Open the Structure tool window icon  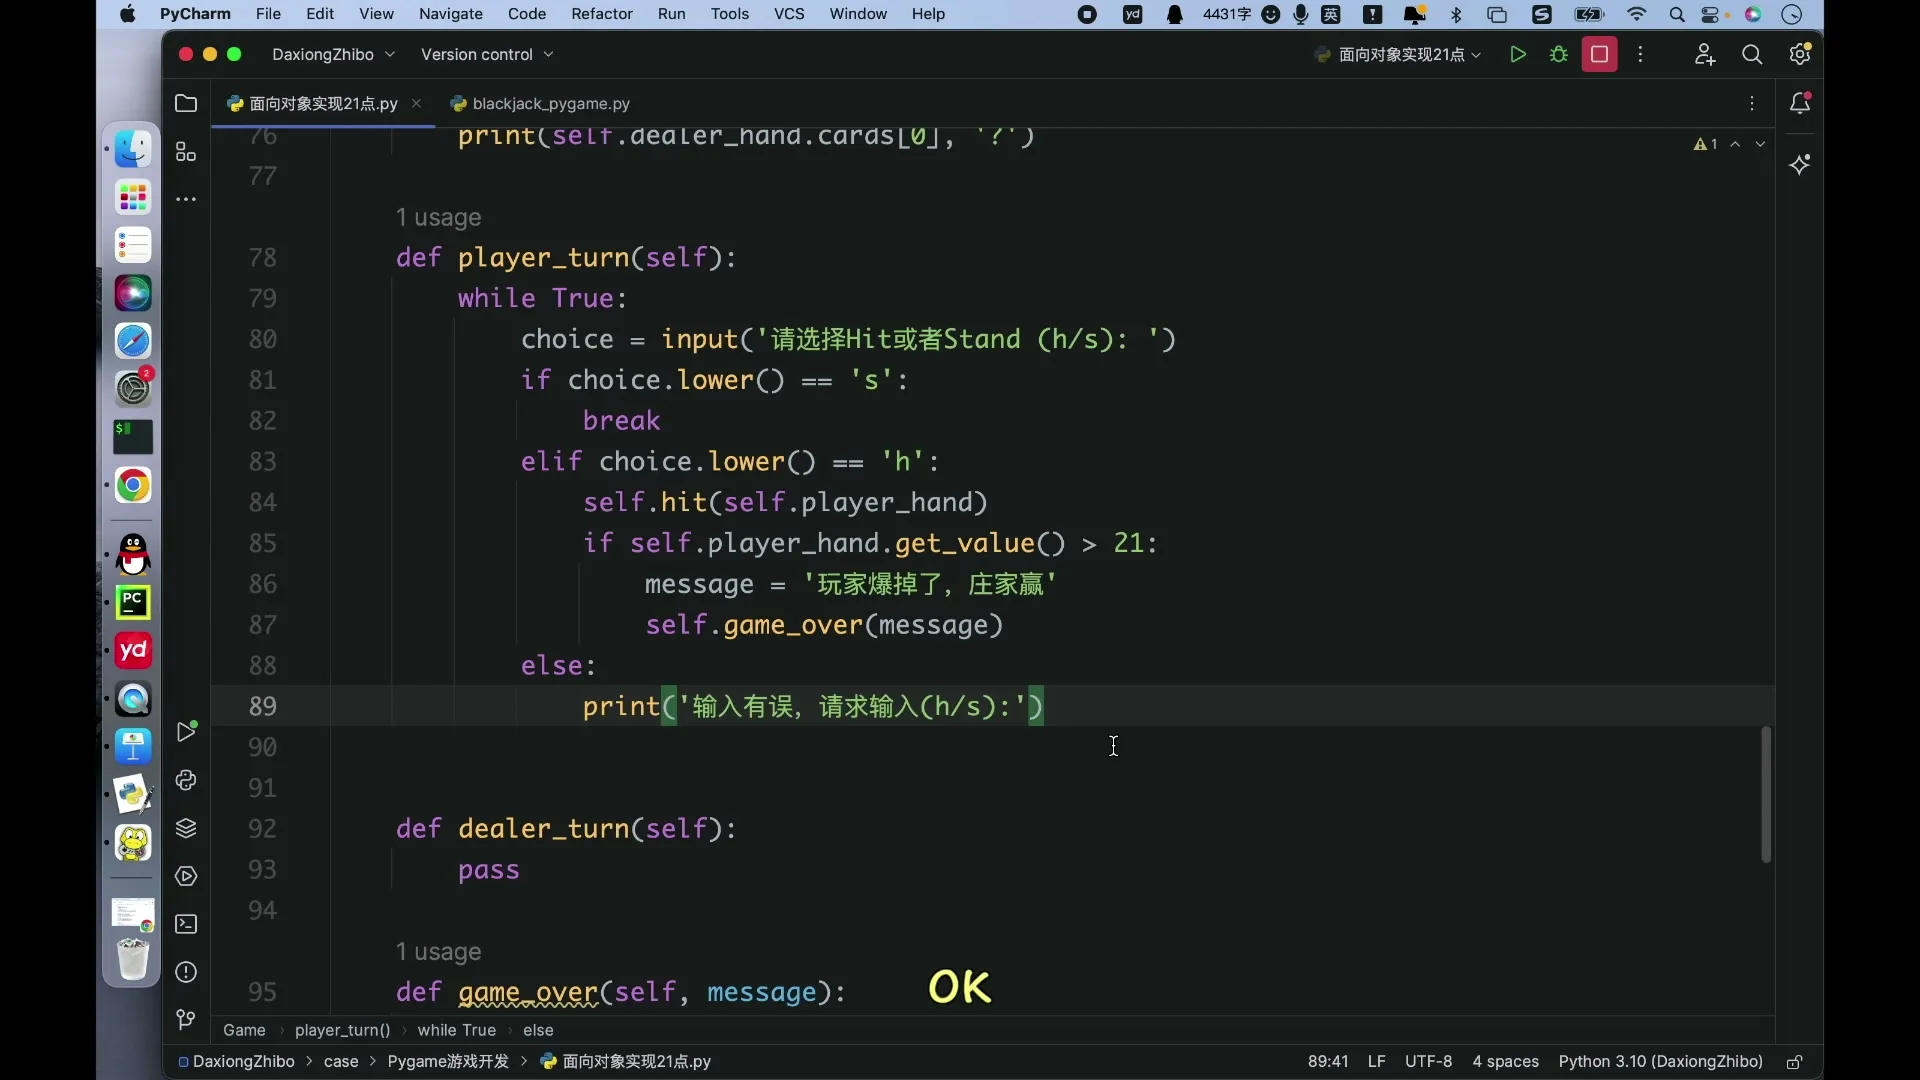(x=186, y=152)
